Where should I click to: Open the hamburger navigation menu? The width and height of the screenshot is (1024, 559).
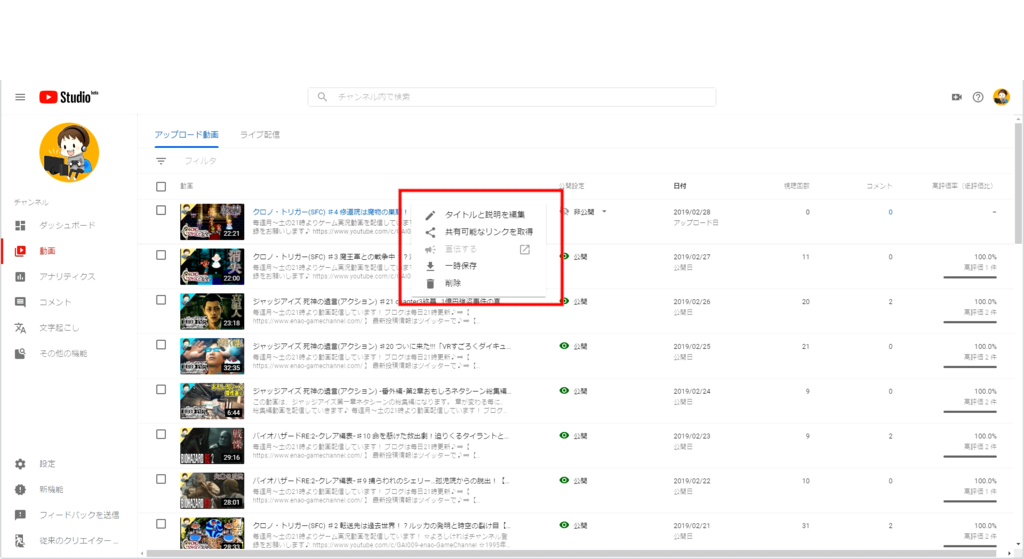[20, 97]
